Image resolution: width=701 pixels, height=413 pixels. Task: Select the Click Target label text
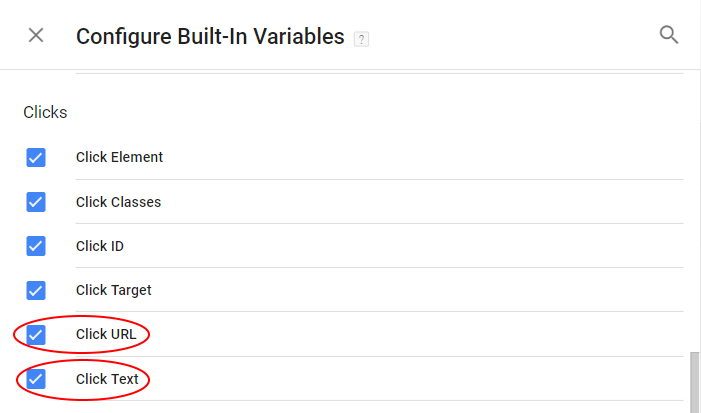[x=114, y=291]
